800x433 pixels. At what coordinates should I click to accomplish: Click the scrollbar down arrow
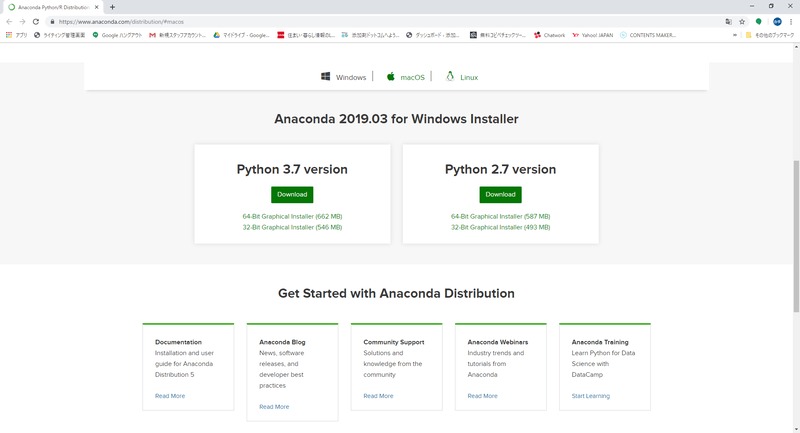[x=796, y=429]
